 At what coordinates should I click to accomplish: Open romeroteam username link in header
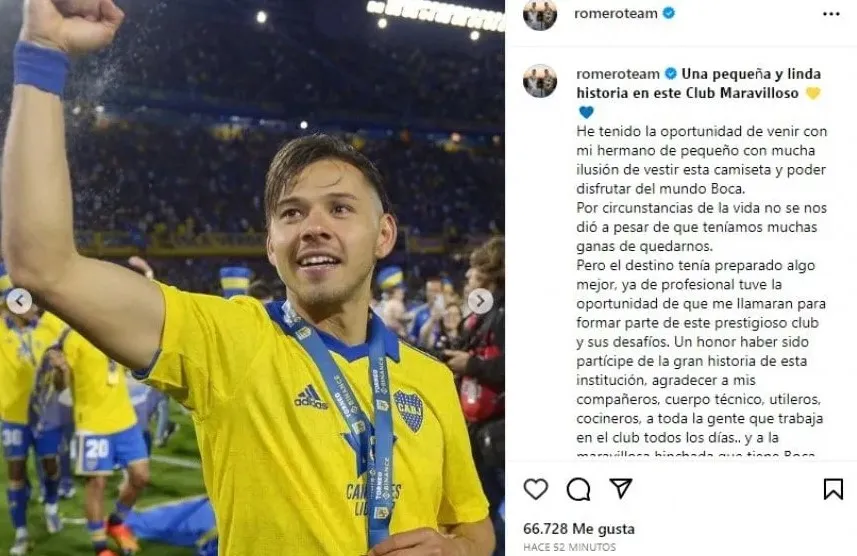pos(617,13)
